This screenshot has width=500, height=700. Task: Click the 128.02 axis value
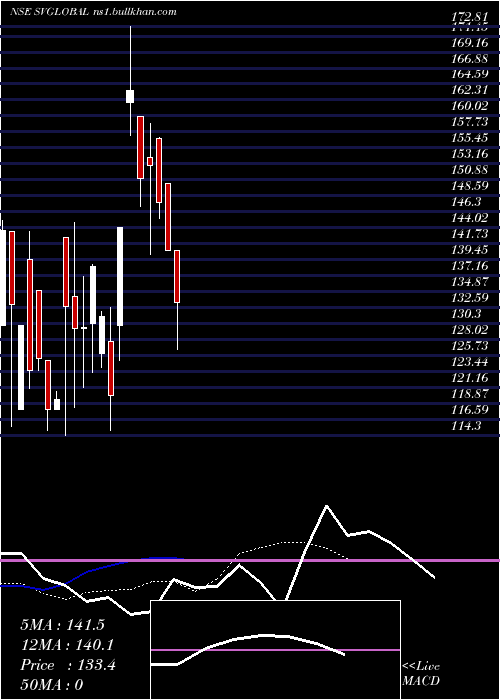[x=470, y=330]
